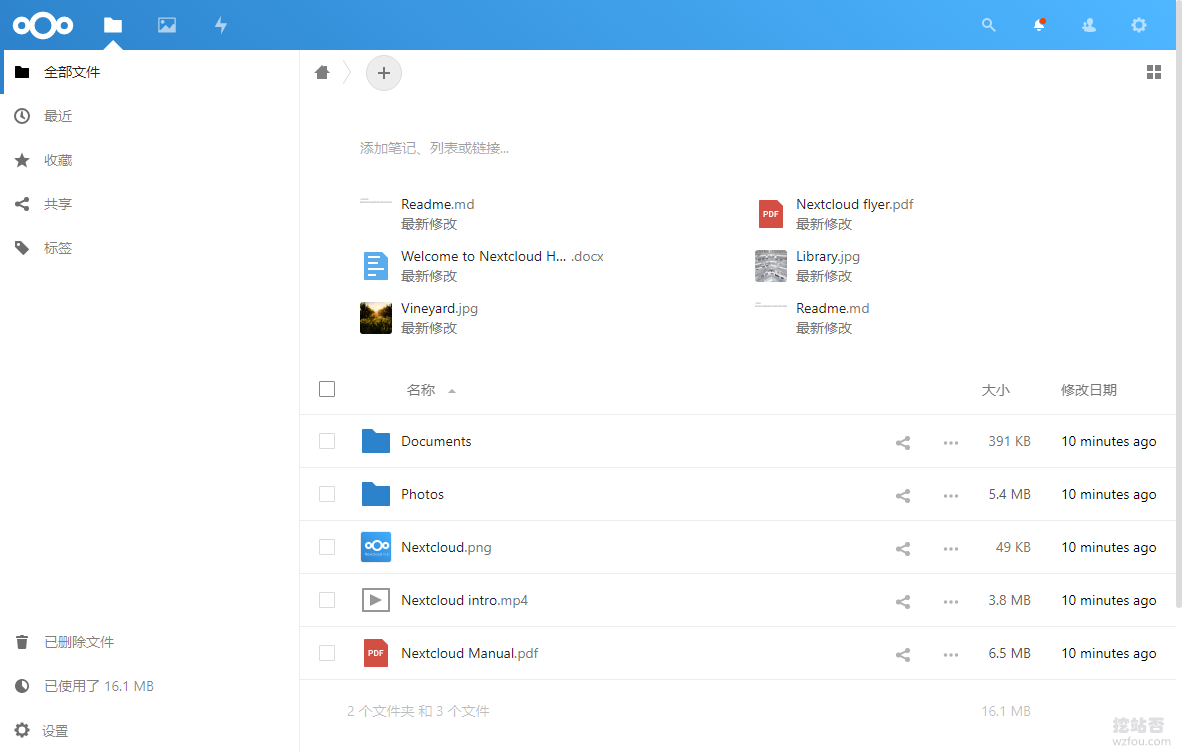Share the Documents folder
The width and height of the screenshot is (1182, 752).
902,442
